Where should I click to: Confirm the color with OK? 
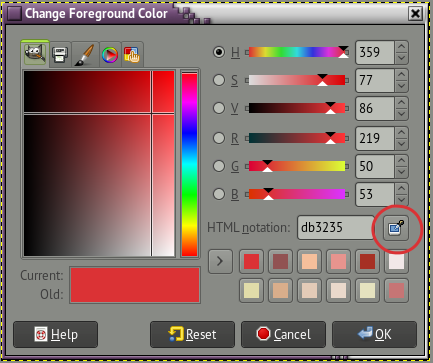point(374,334)
